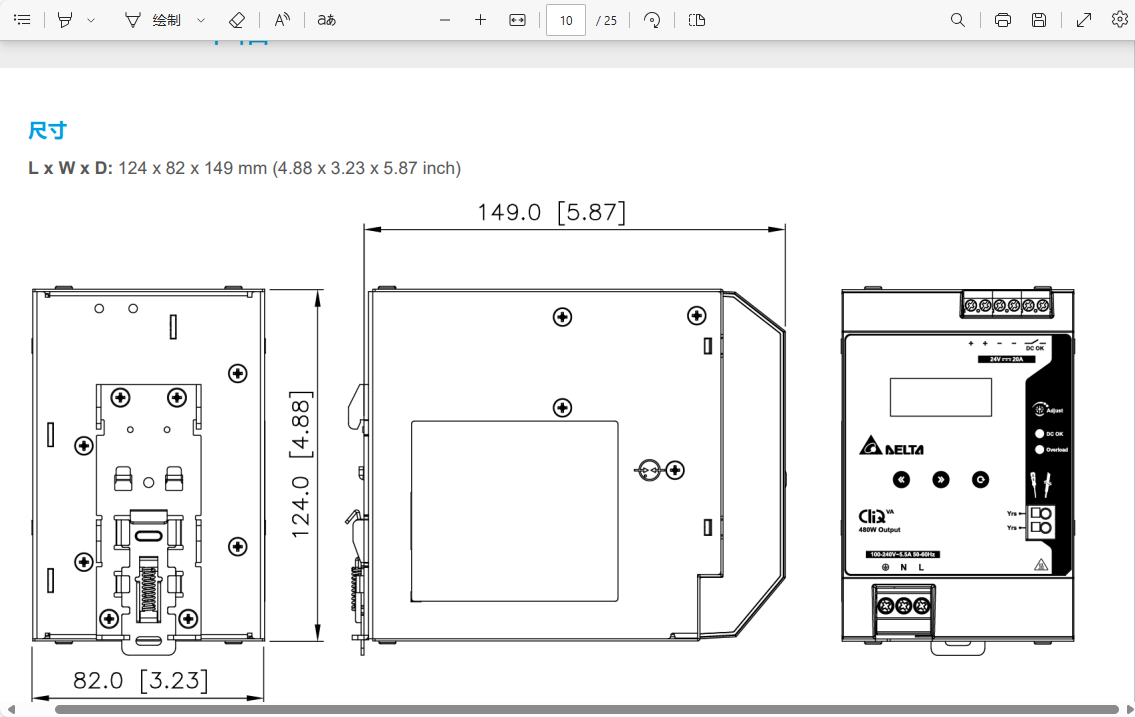Viewport: 1135px width, 717px height.
Task: Toggle the page view layout
Action: click(x=697, y=20)
